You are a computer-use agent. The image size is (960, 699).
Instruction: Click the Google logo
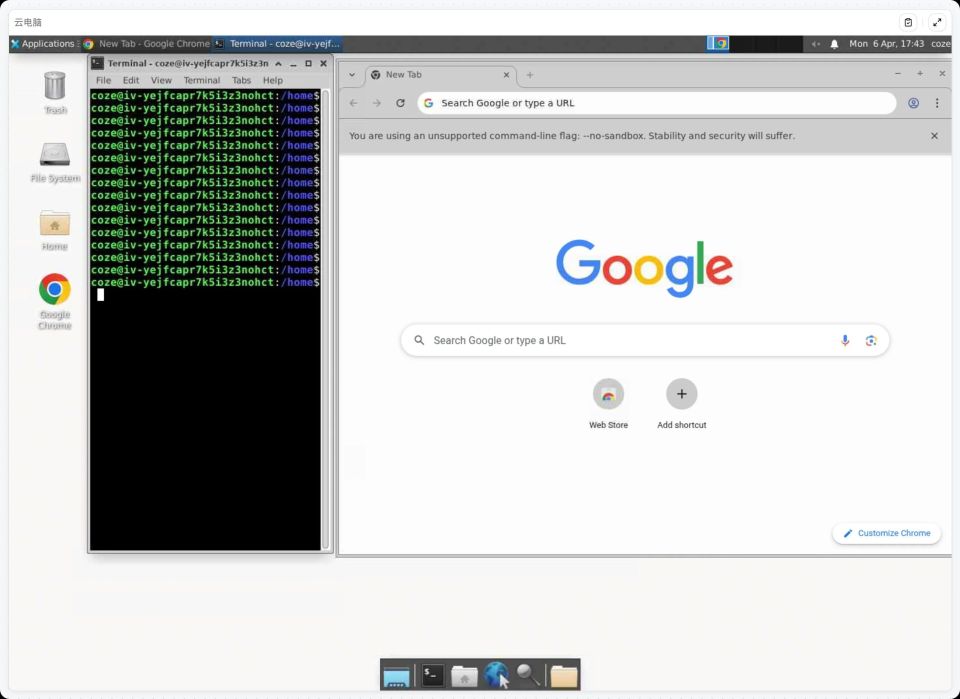(x=644, y=268)
